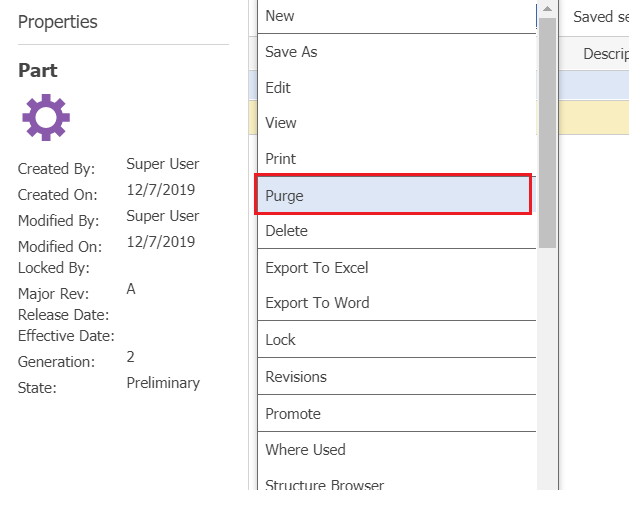Open Revisions from the menu
Viewport: 629px width, 506px height.
[296, 377]
